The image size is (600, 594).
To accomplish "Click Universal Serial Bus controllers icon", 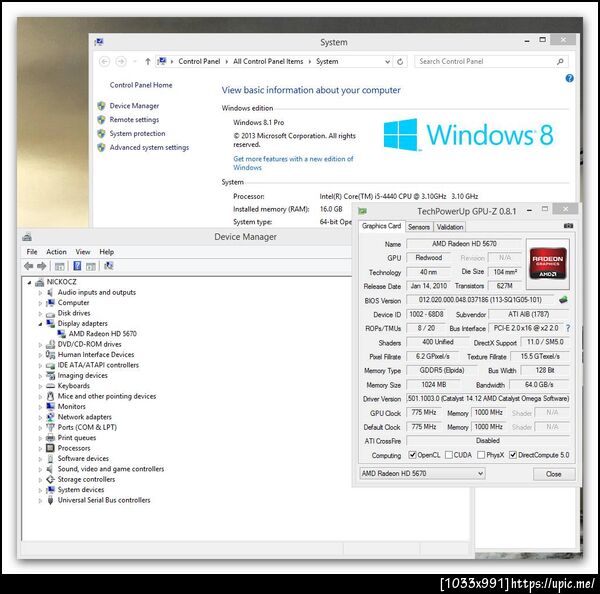I will tap(50, 500).
